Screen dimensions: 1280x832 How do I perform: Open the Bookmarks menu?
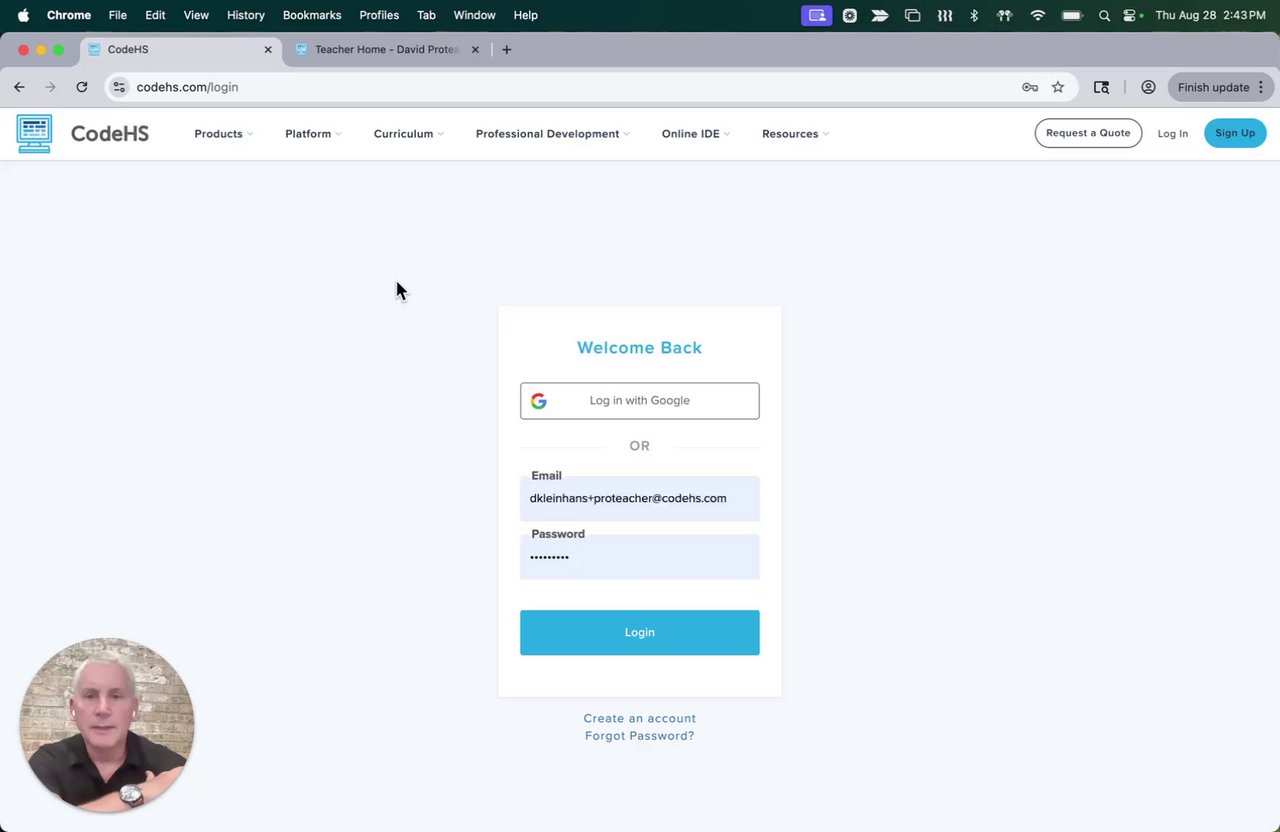pyautogui.click(x=312, y=15)
